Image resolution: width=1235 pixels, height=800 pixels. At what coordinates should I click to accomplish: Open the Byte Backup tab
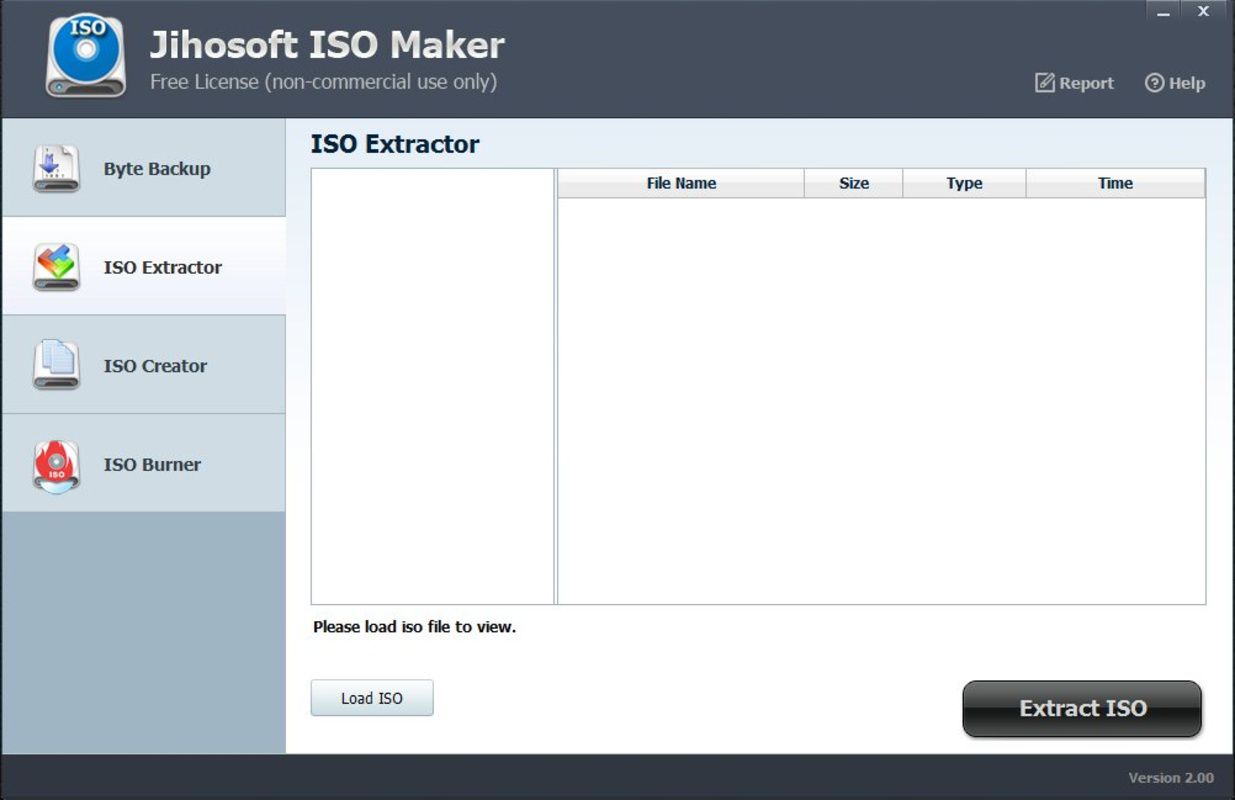(x=144, y=168)
